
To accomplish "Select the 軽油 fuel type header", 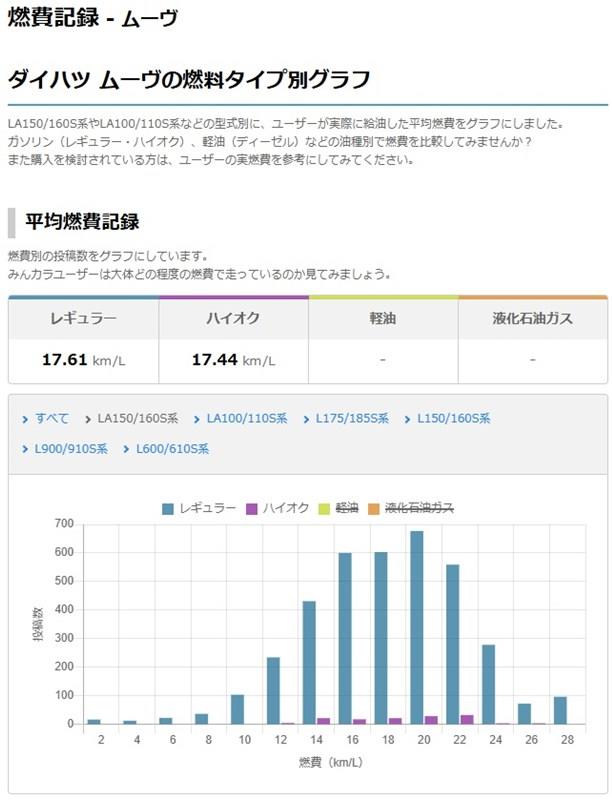I will point(383,318).
